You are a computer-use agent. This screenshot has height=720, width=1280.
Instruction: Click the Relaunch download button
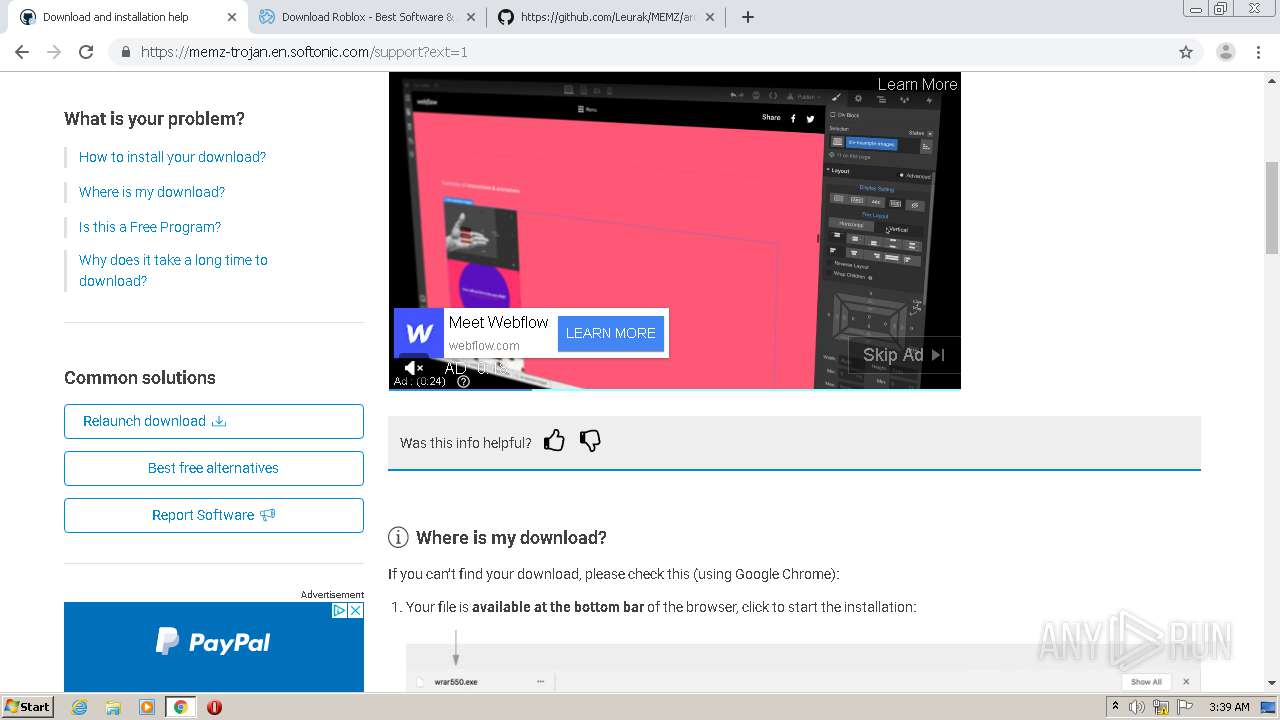tap(214, 421)
